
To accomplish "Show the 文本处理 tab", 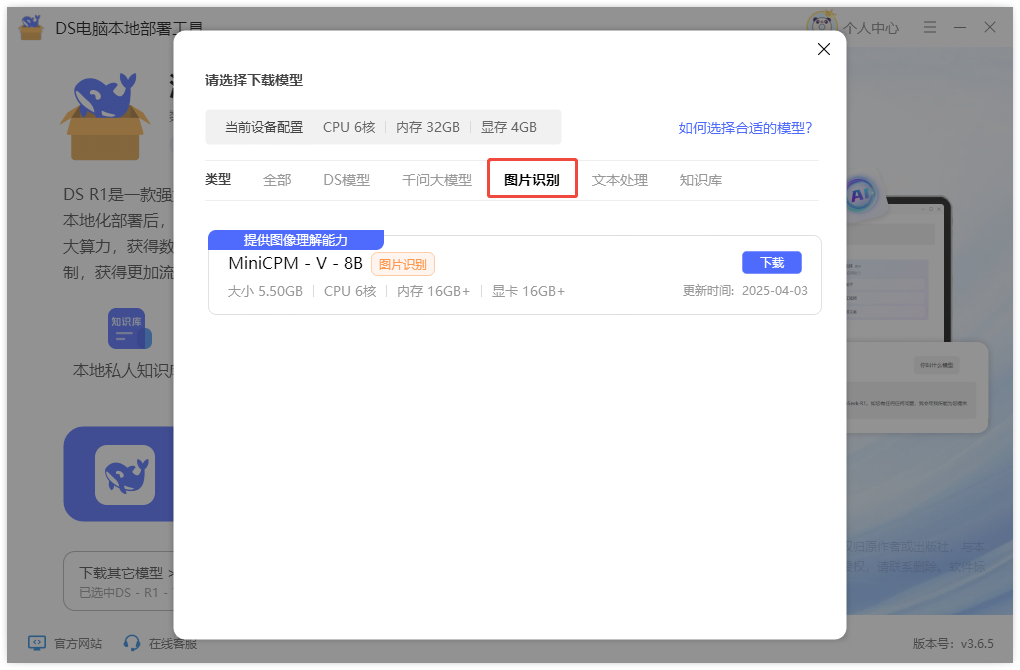I will (620, 180).
